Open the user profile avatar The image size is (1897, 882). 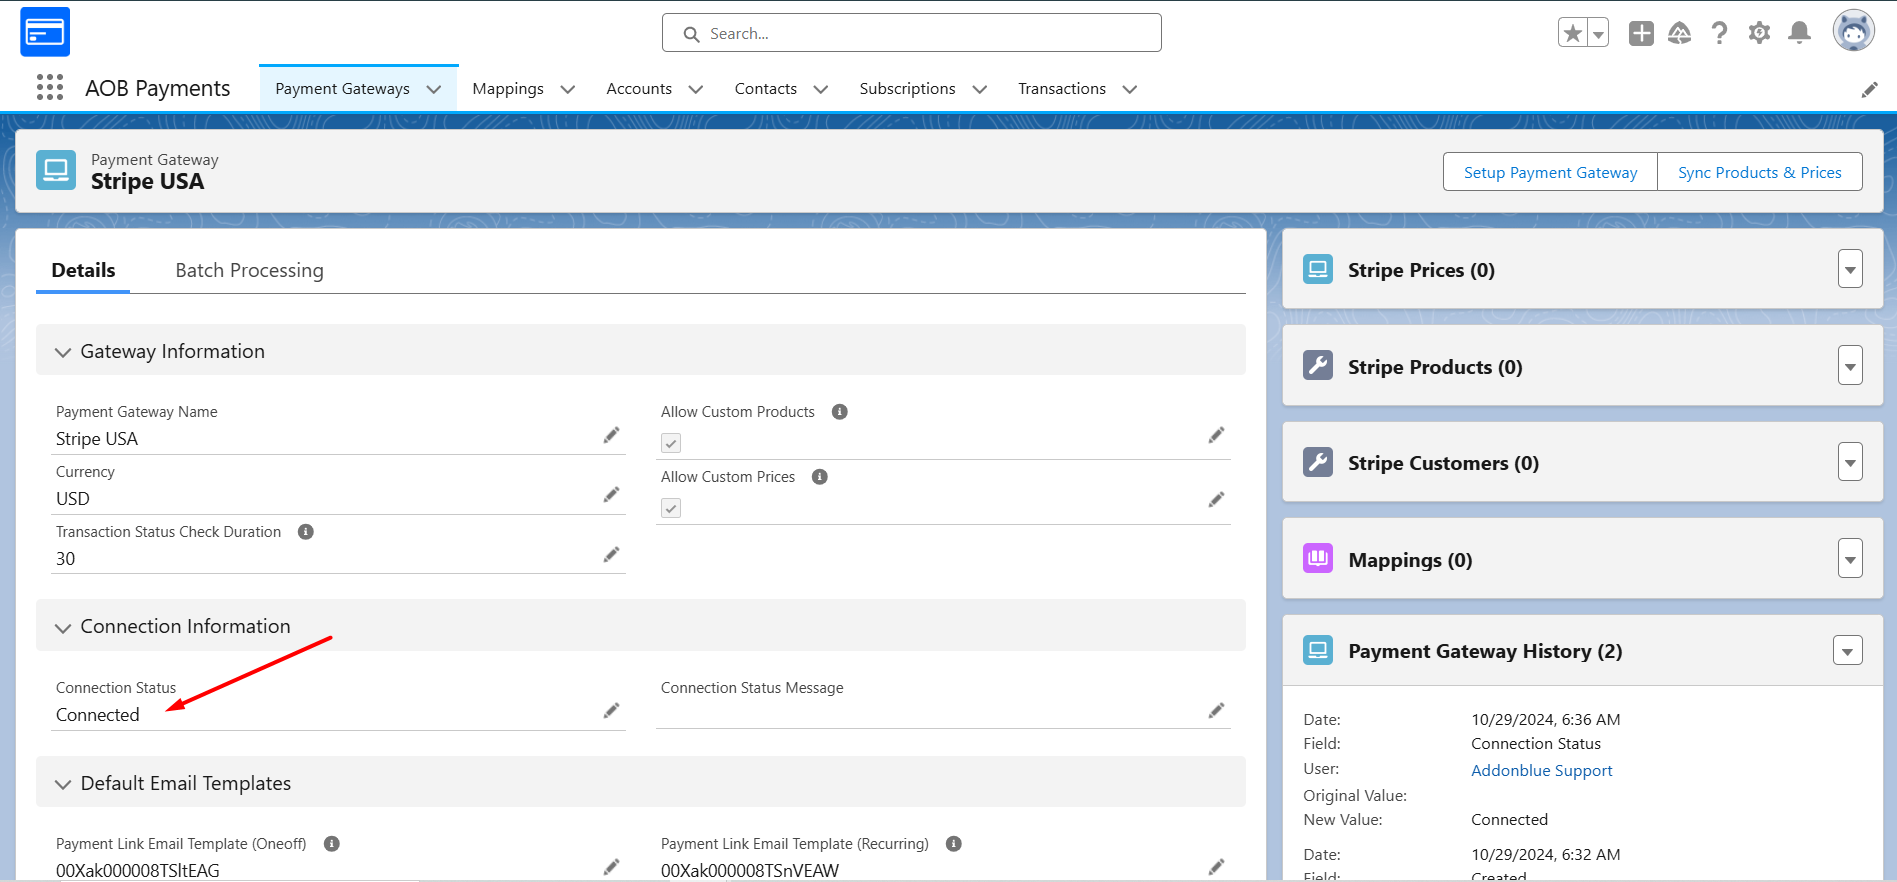coord(1853,31)
